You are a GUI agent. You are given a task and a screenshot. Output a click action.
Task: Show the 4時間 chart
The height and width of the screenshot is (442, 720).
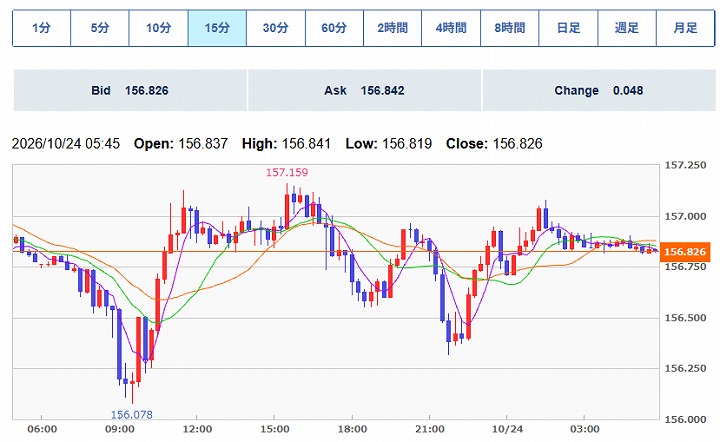[451, 28]
